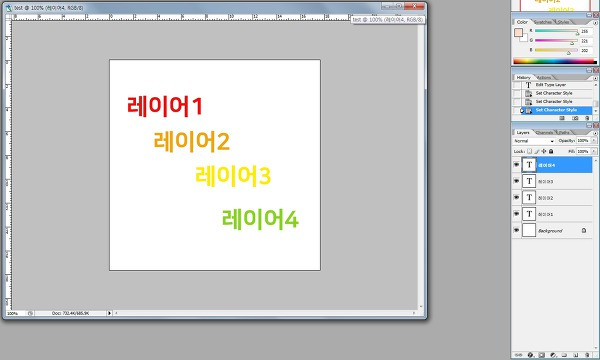Open the History panel options menu
This screenshot has width=600, height=360.
[x=595, y=78]
